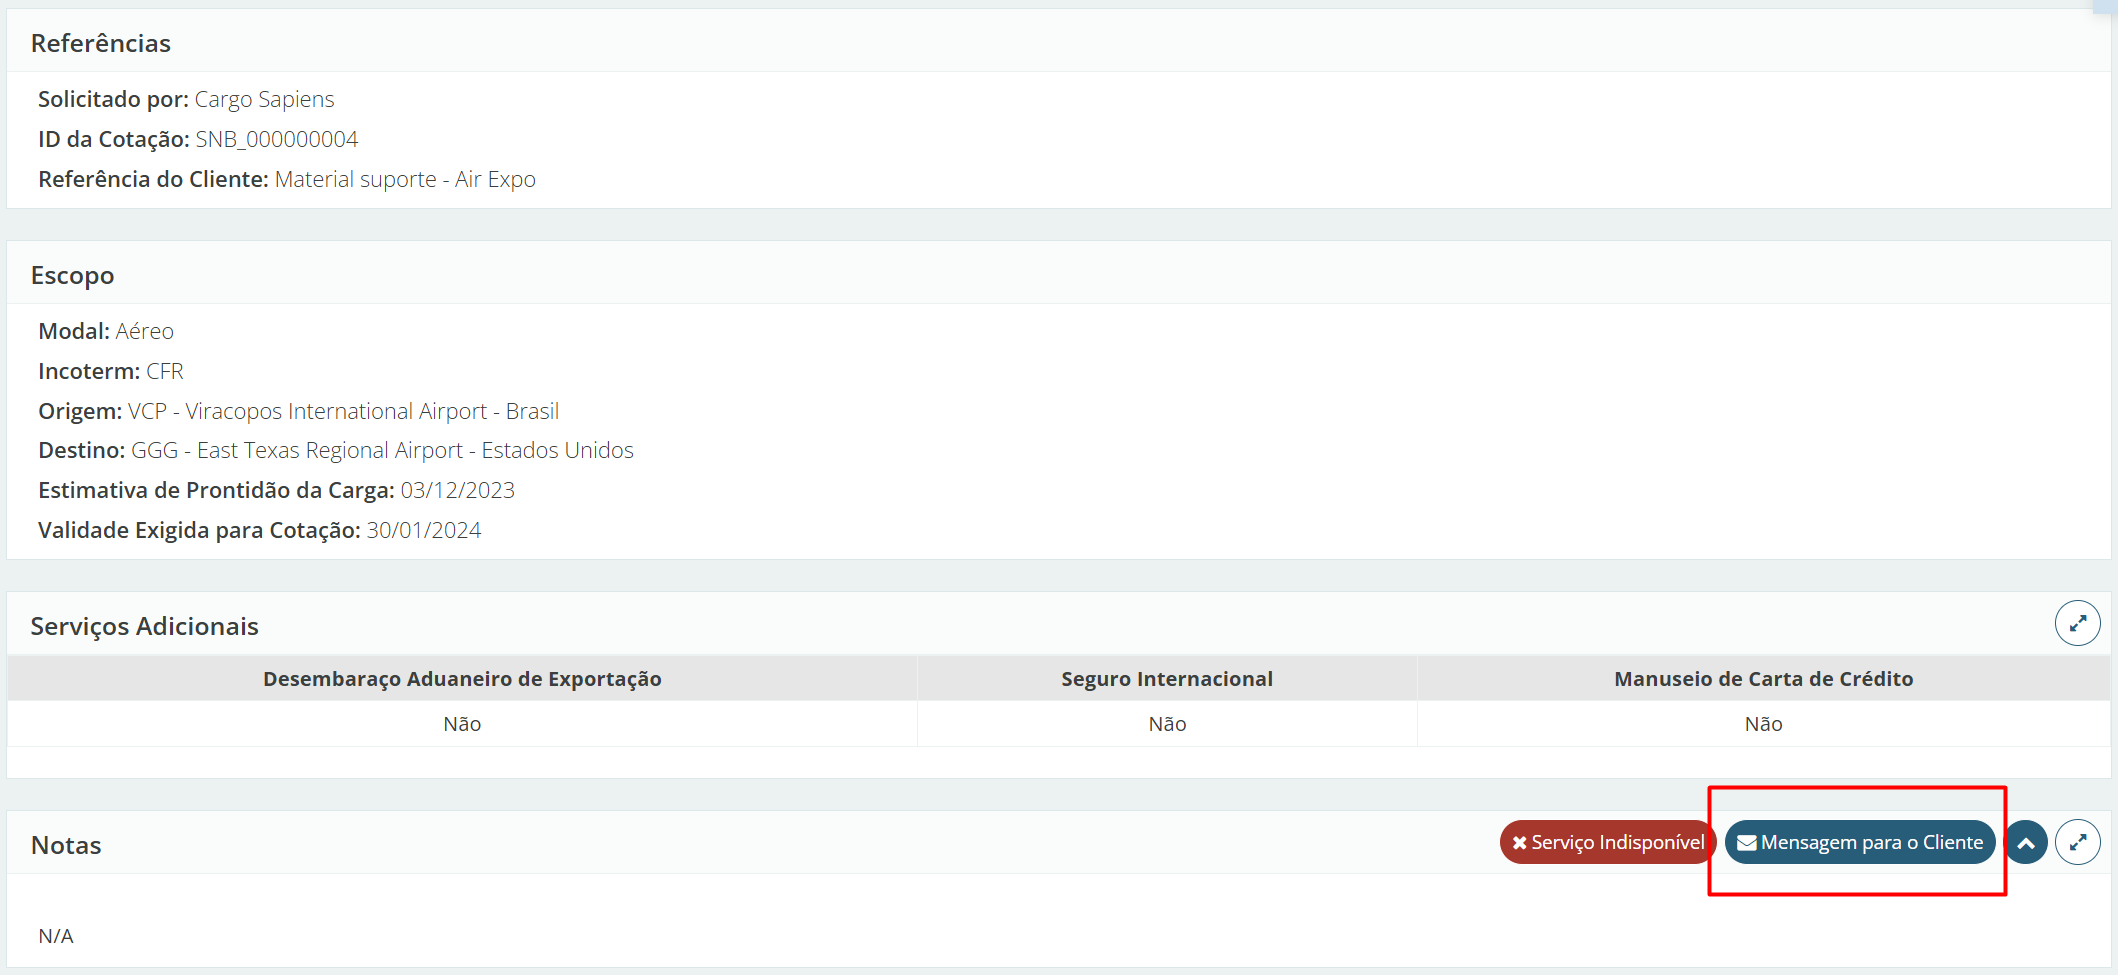The height and width of the screenshot is (975, 2118).
Task: Click the quote validity date 30/01/2024
Action: pos(423,530)
